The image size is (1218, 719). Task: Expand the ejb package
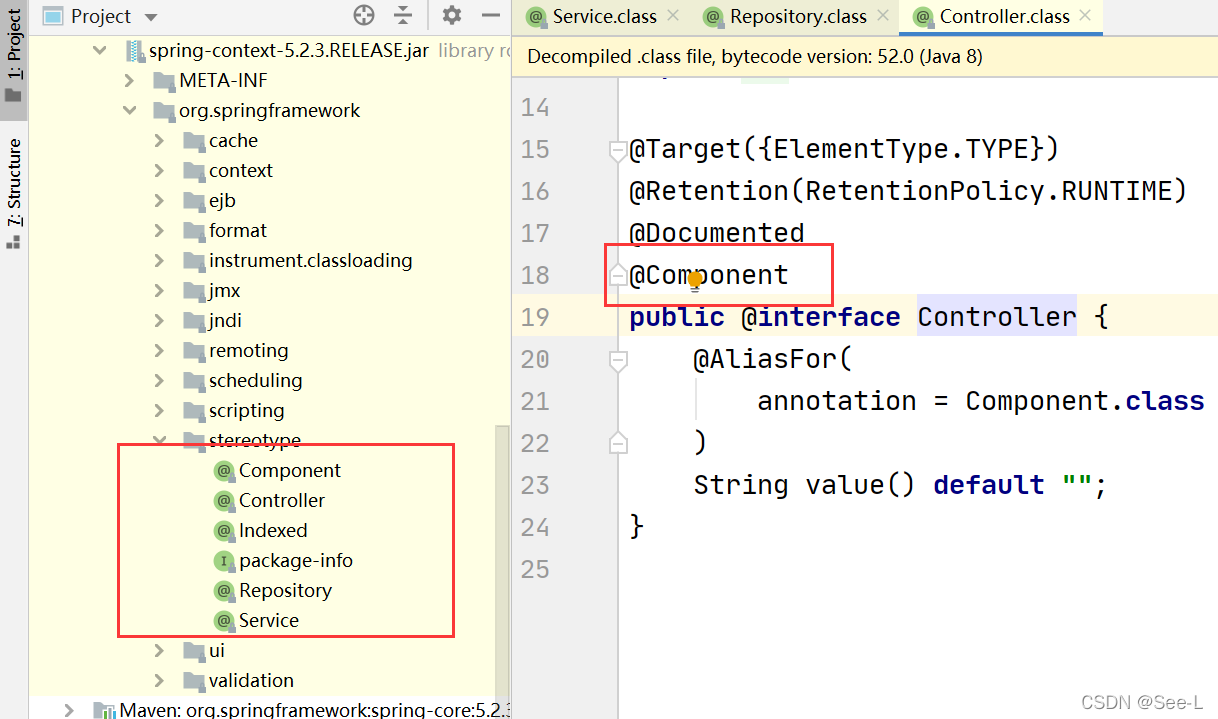pyautogui.click(x=160, y=200)
